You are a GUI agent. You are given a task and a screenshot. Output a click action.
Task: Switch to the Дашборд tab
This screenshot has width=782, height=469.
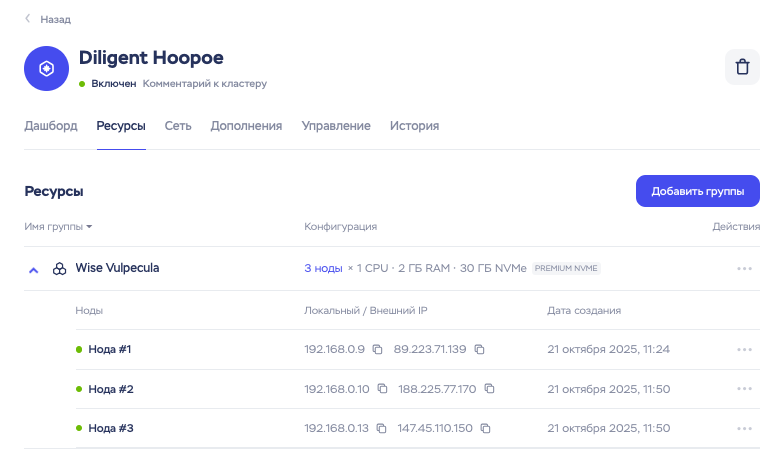(50, 126)
